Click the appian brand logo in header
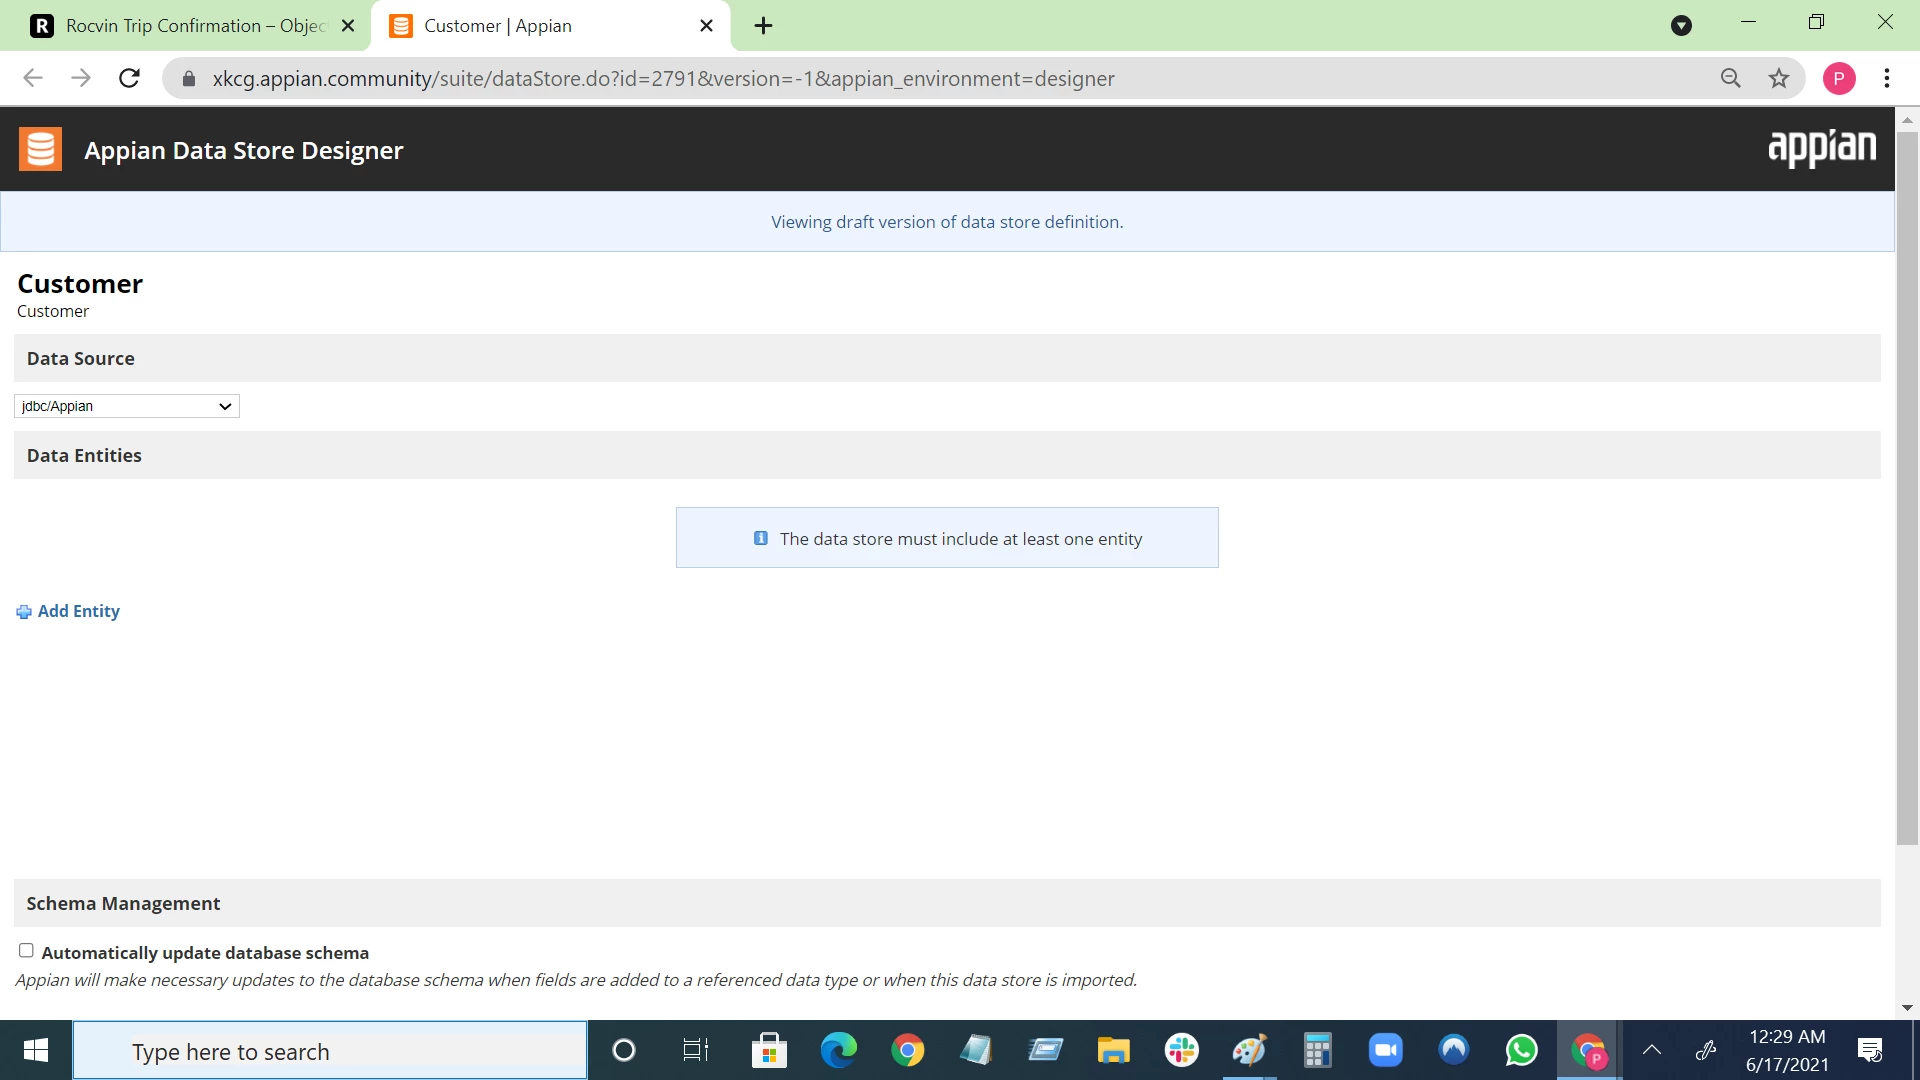Screen dimensions: 1920x1080 [1822, 148]
